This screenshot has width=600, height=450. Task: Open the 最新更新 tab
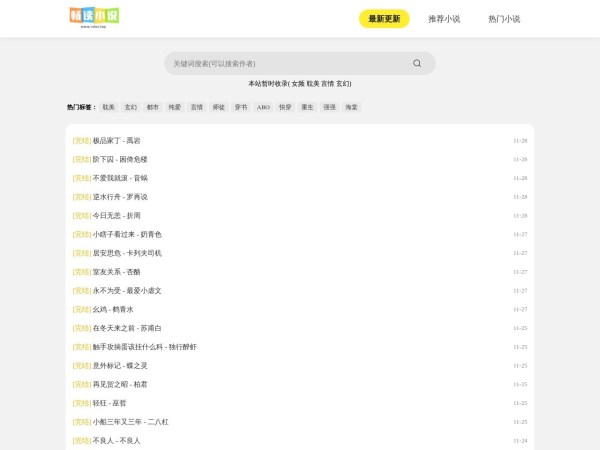click(384, 19)
